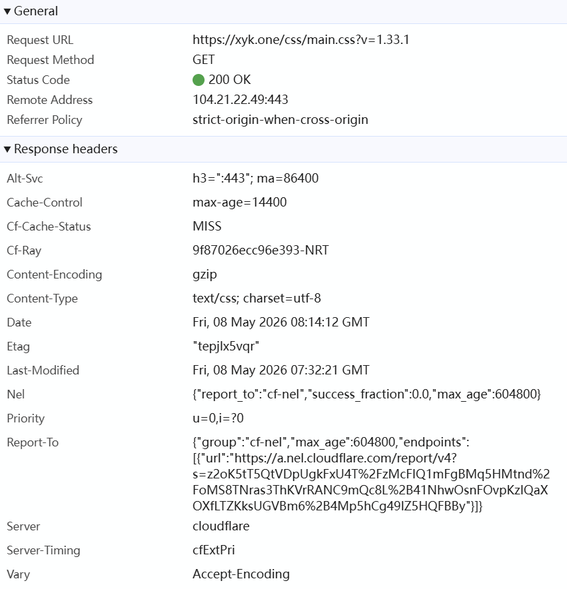This screenshot has height=589, width=567.
Task: Select the Remote Address value 104.21.22.49:443
Action: point(240,100)
